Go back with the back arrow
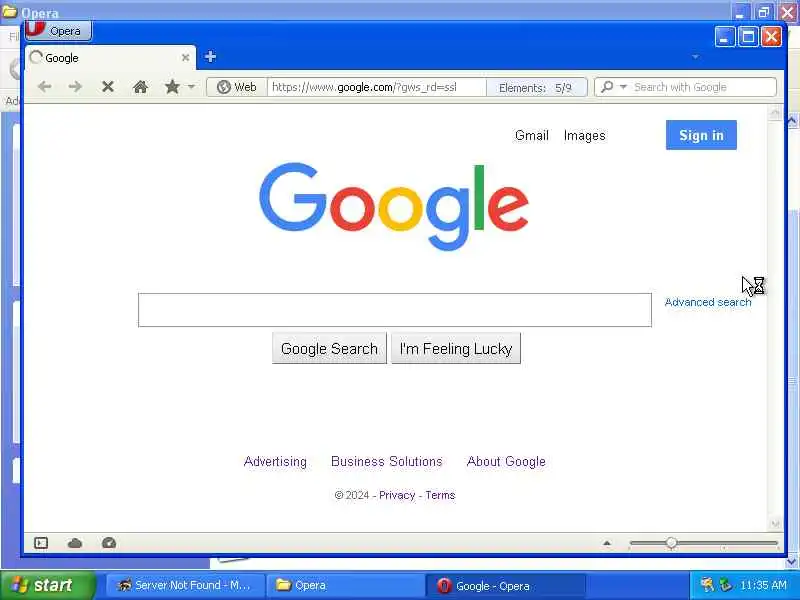Viewport: 800px width, 600px height. (x=45, y=87)
